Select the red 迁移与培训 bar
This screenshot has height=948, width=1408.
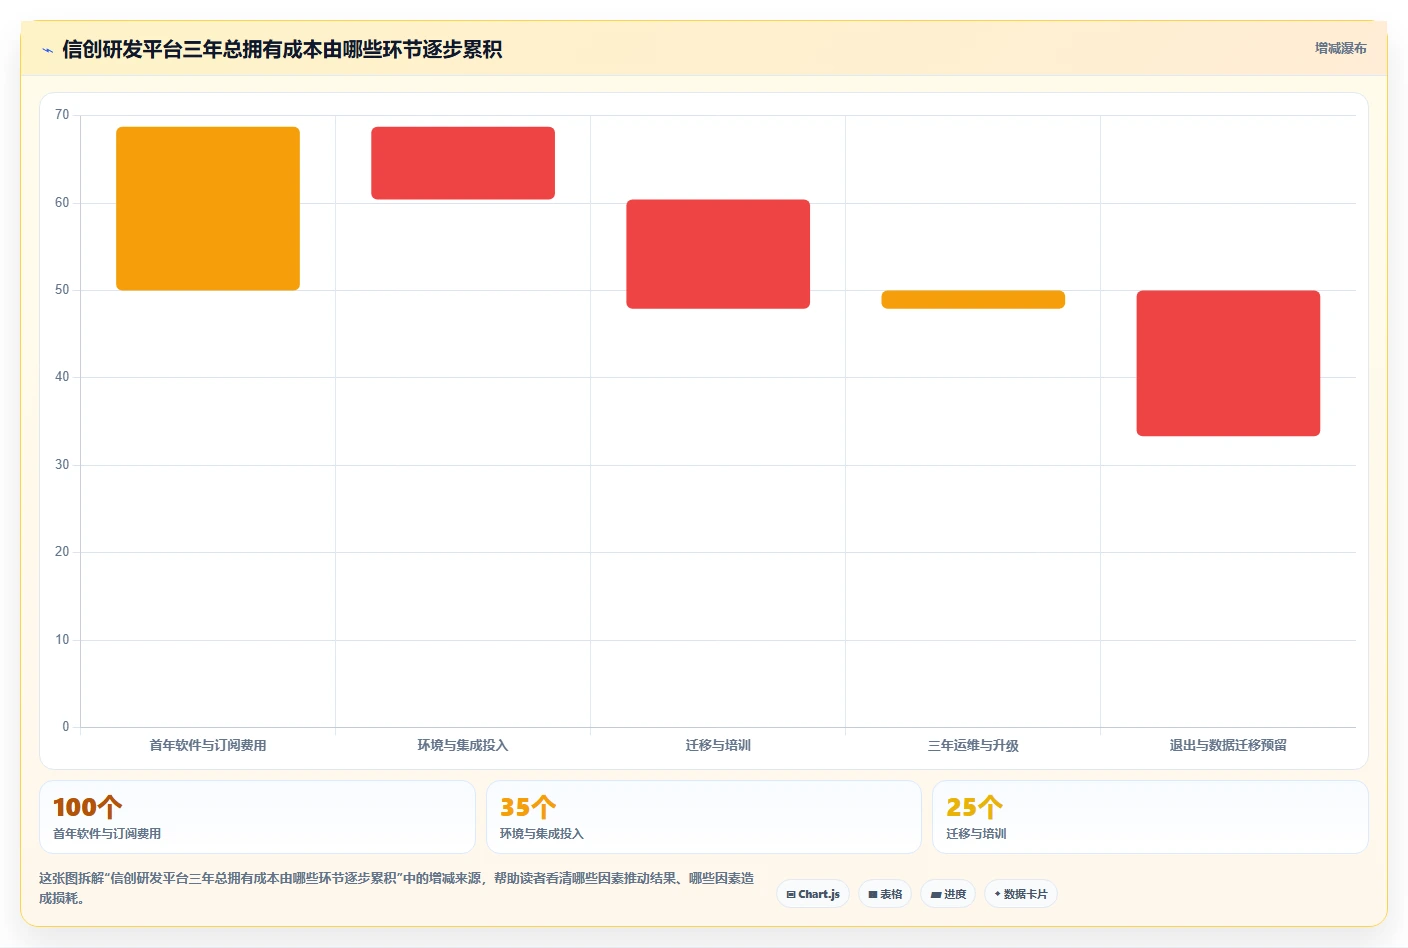coord(718,254)
